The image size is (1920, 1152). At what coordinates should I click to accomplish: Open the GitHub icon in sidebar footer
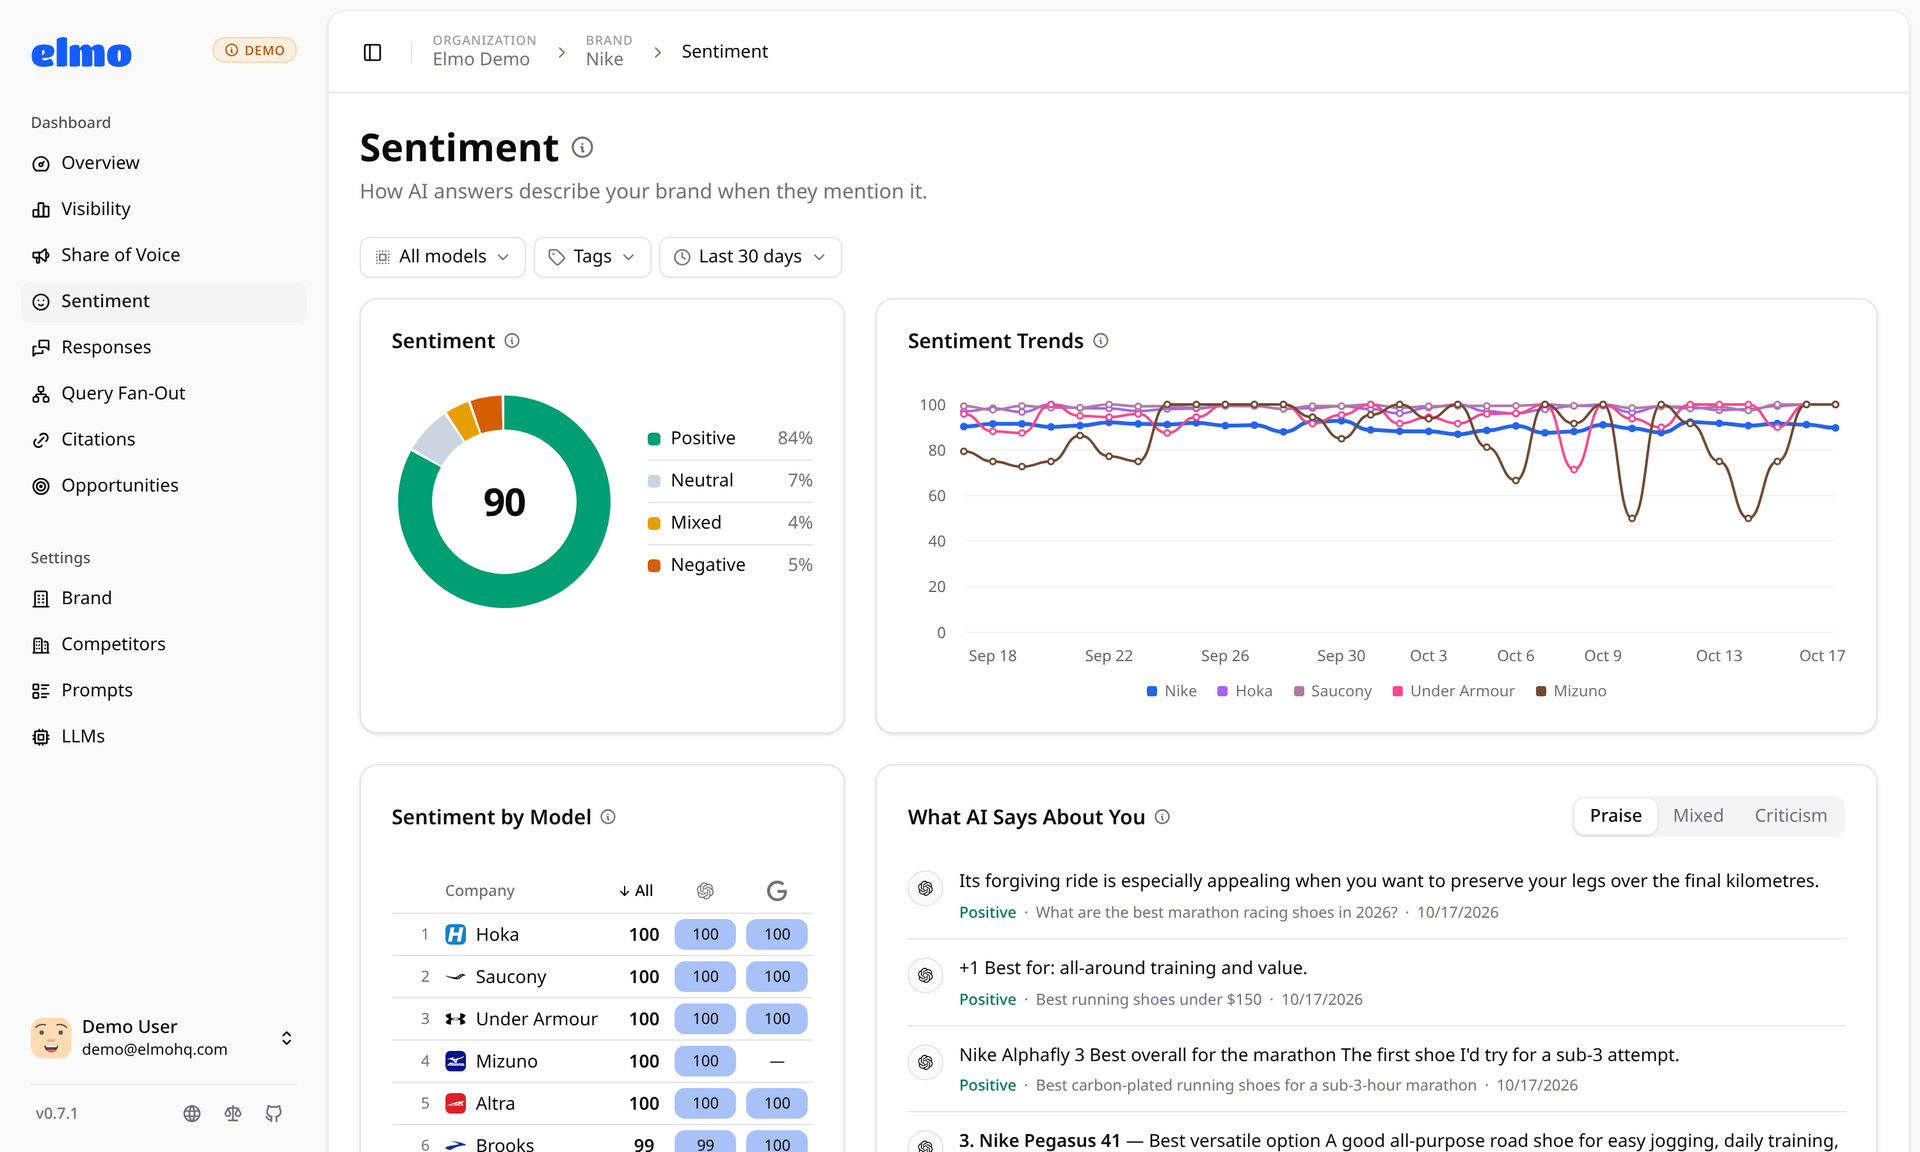point(274,1113)
